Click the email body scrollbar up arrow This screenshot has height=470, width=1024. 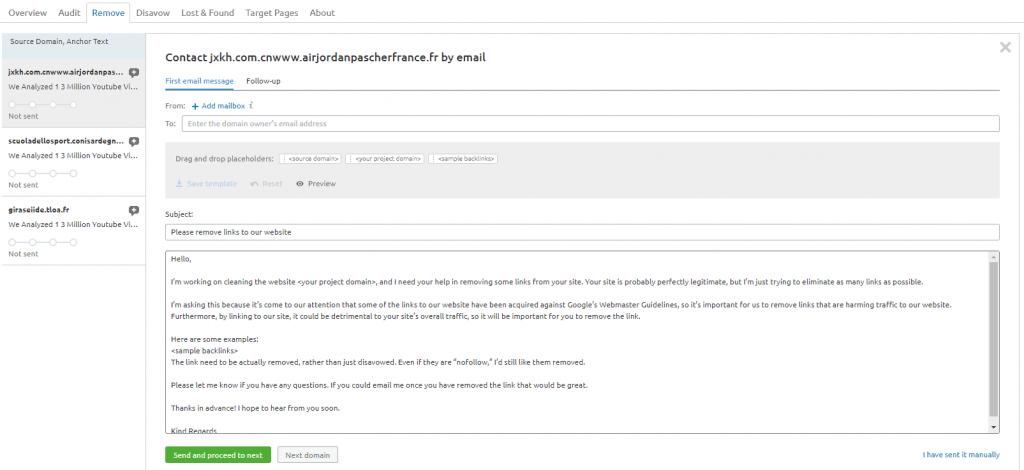pos(994,255)
